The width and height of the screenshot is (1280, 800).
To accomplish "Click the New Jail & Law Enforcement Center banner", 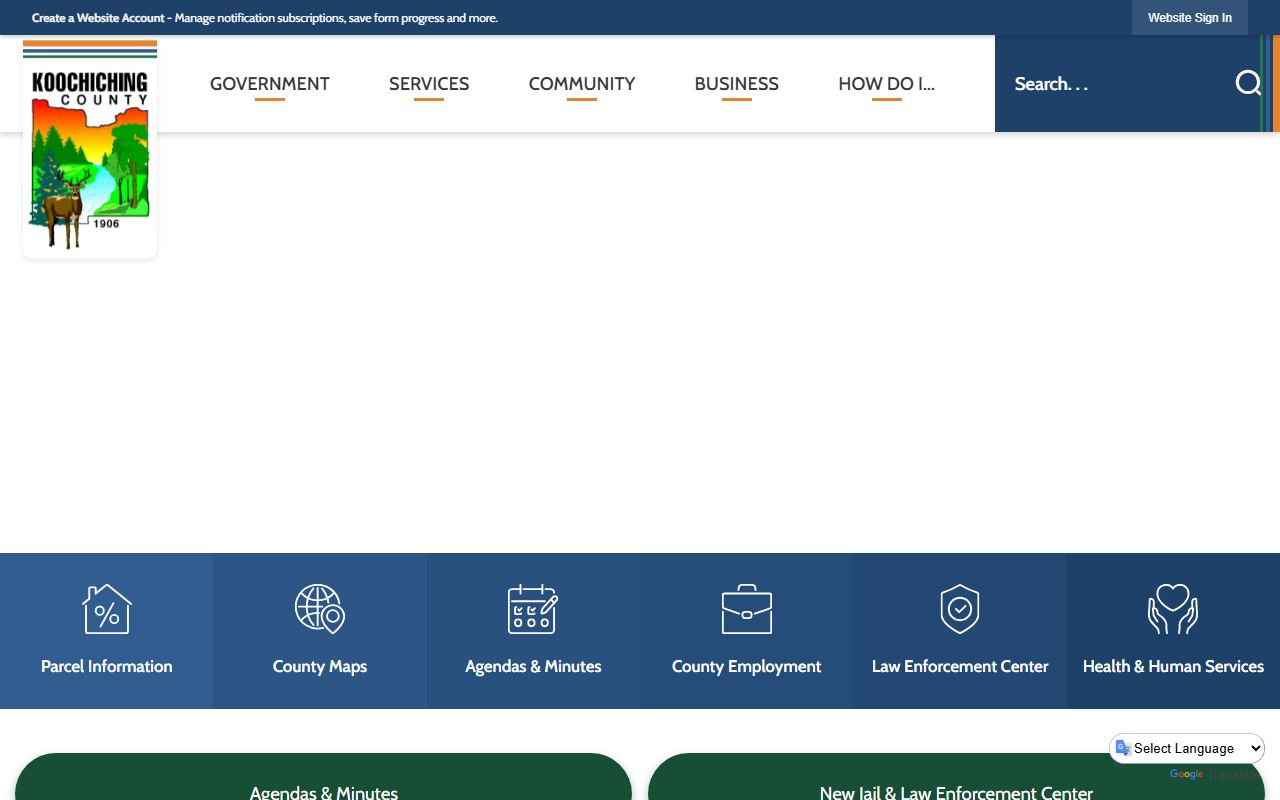I will [956, 777].
